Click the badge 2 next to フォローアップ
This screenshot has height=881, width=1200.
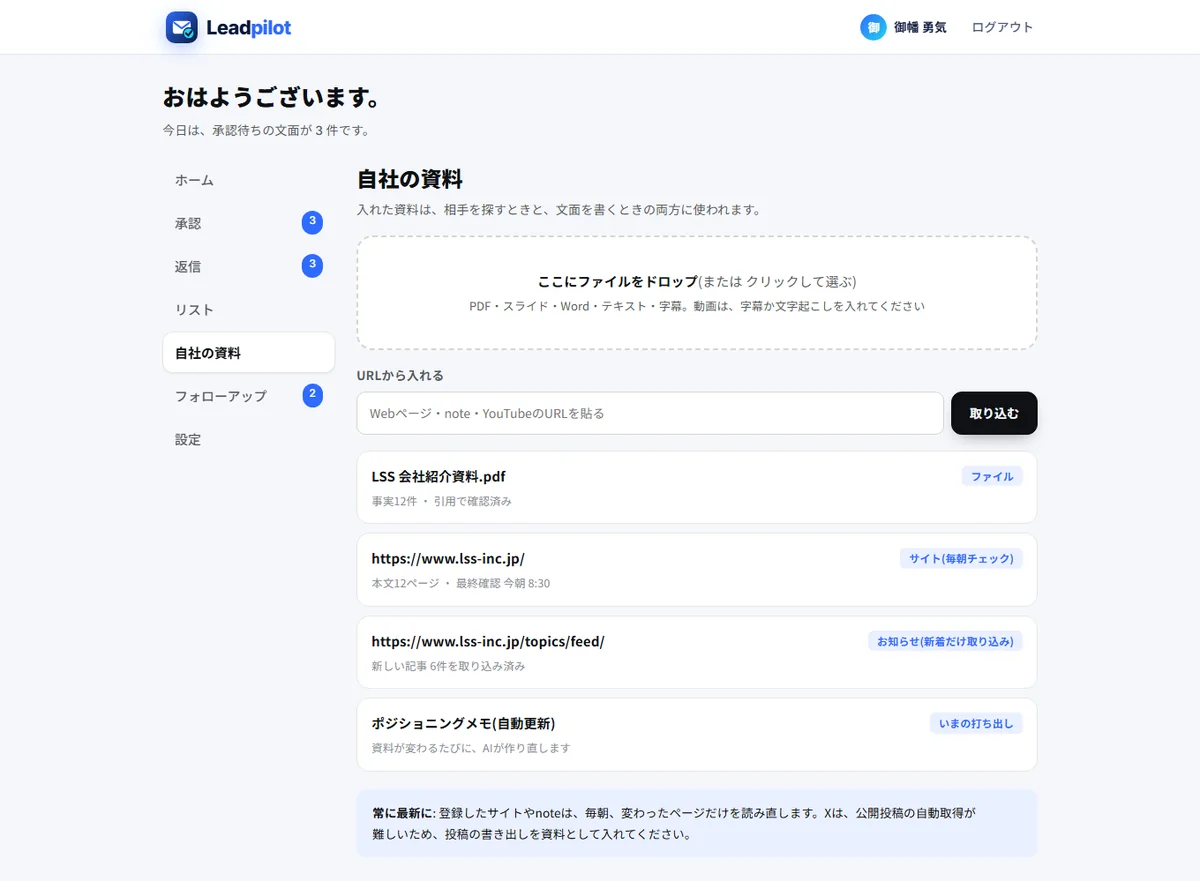tap(312, 395)
